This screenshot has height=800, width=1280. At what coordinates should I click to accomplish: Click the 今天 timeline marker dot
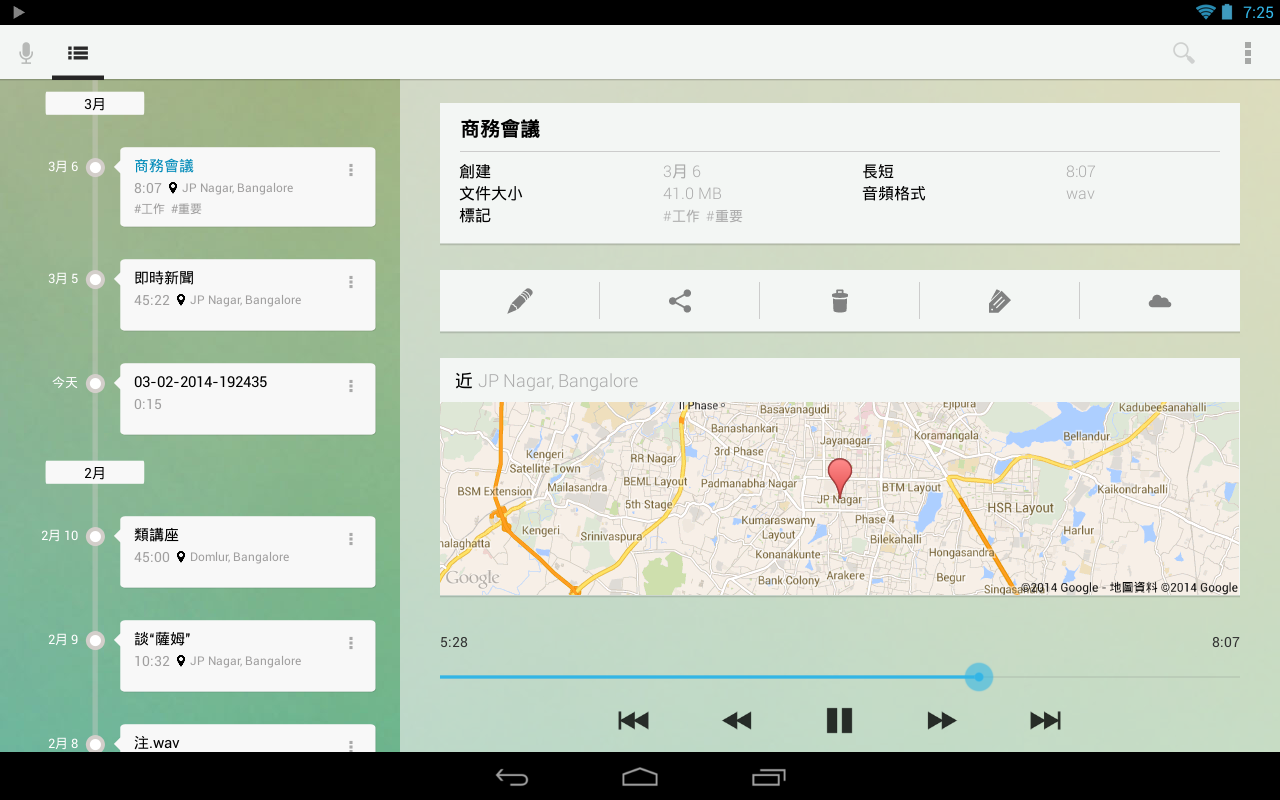(95, 383)
